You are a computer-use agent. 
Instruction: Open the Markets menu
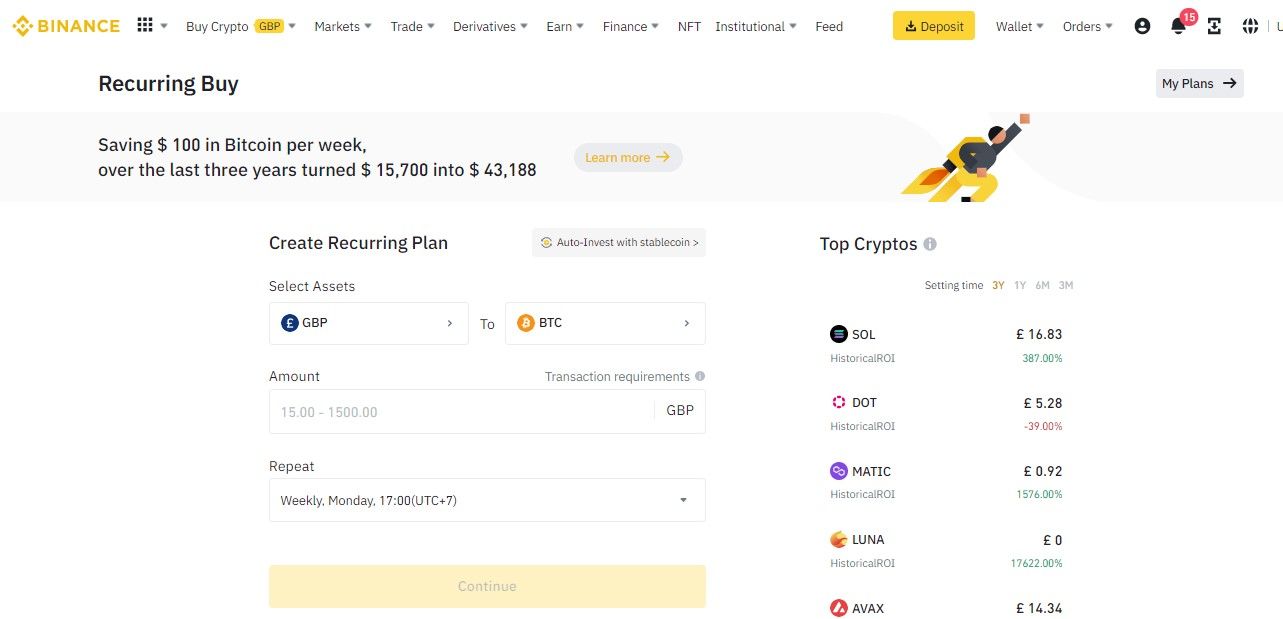[343, 27]
